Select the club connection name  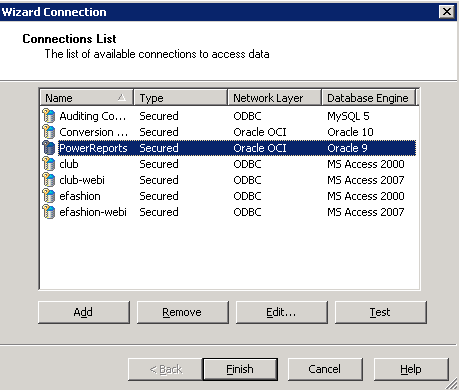(69, 164)
